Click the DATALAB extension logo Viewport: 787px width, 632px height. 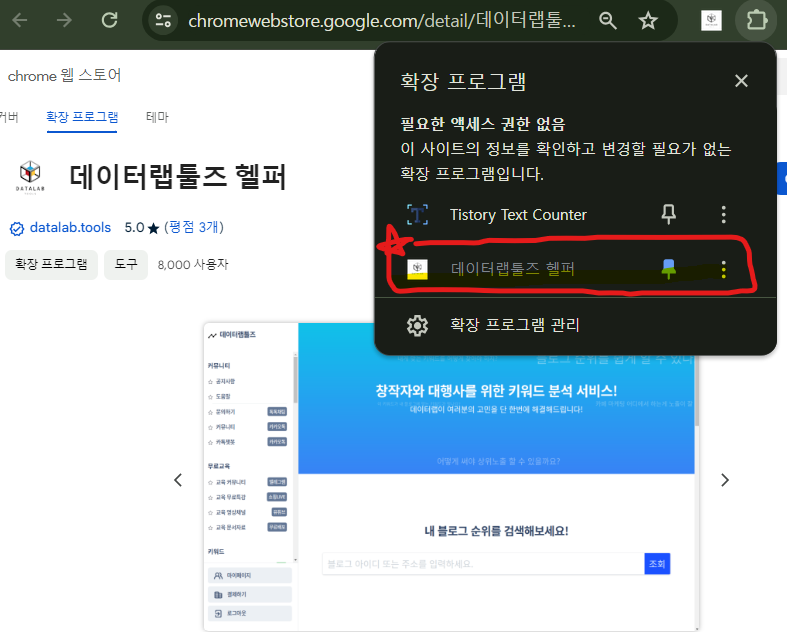tap(30, 177)
